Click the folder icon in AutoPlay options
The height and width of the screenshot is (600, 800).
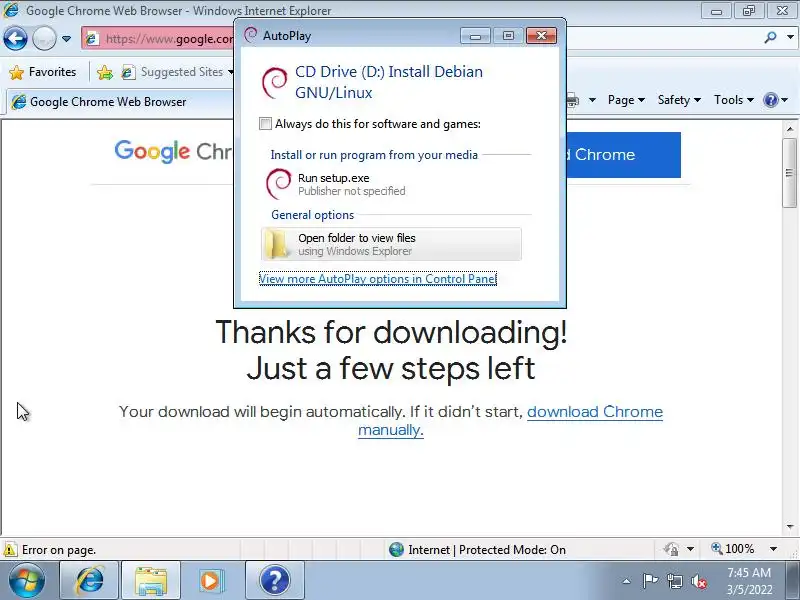278,244
